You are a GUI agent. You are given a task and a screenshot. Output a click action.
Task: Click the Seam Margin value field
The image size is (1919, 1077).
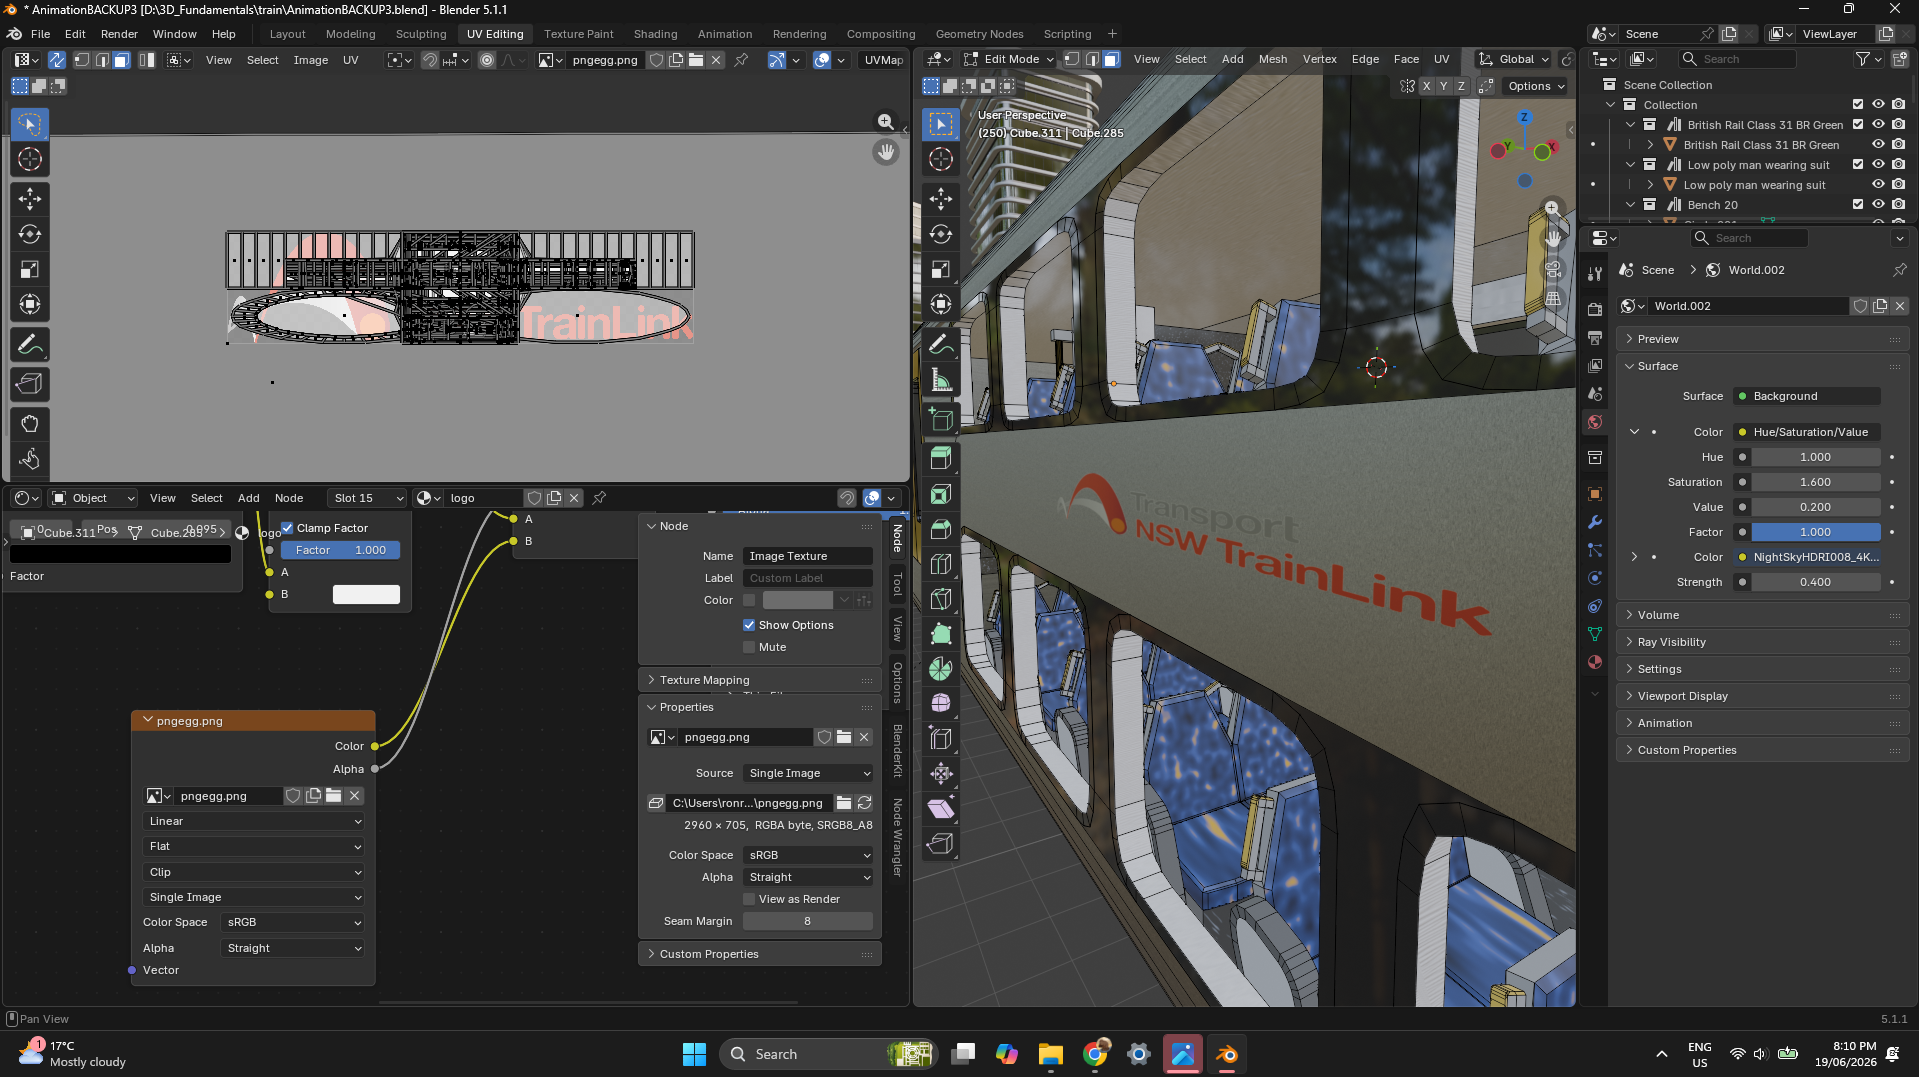808,921
